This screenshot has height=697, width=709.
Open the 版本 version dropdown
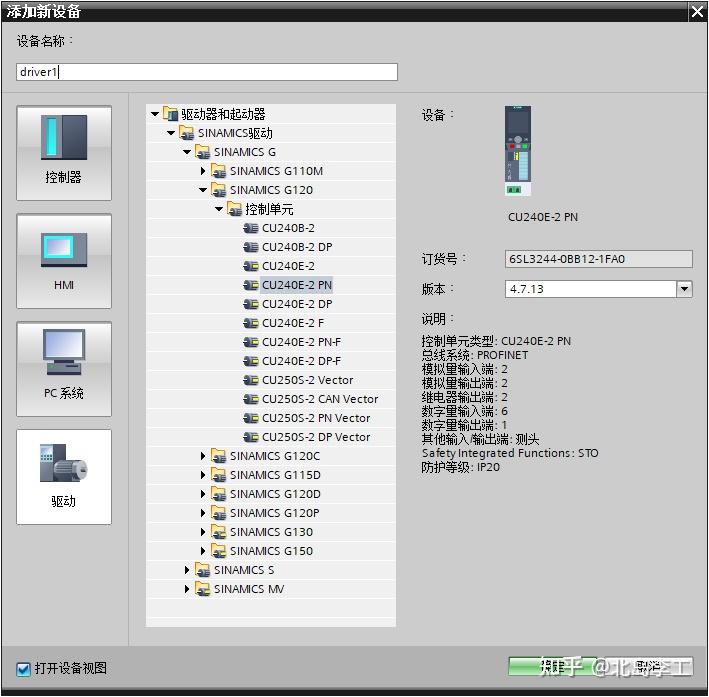684,289
